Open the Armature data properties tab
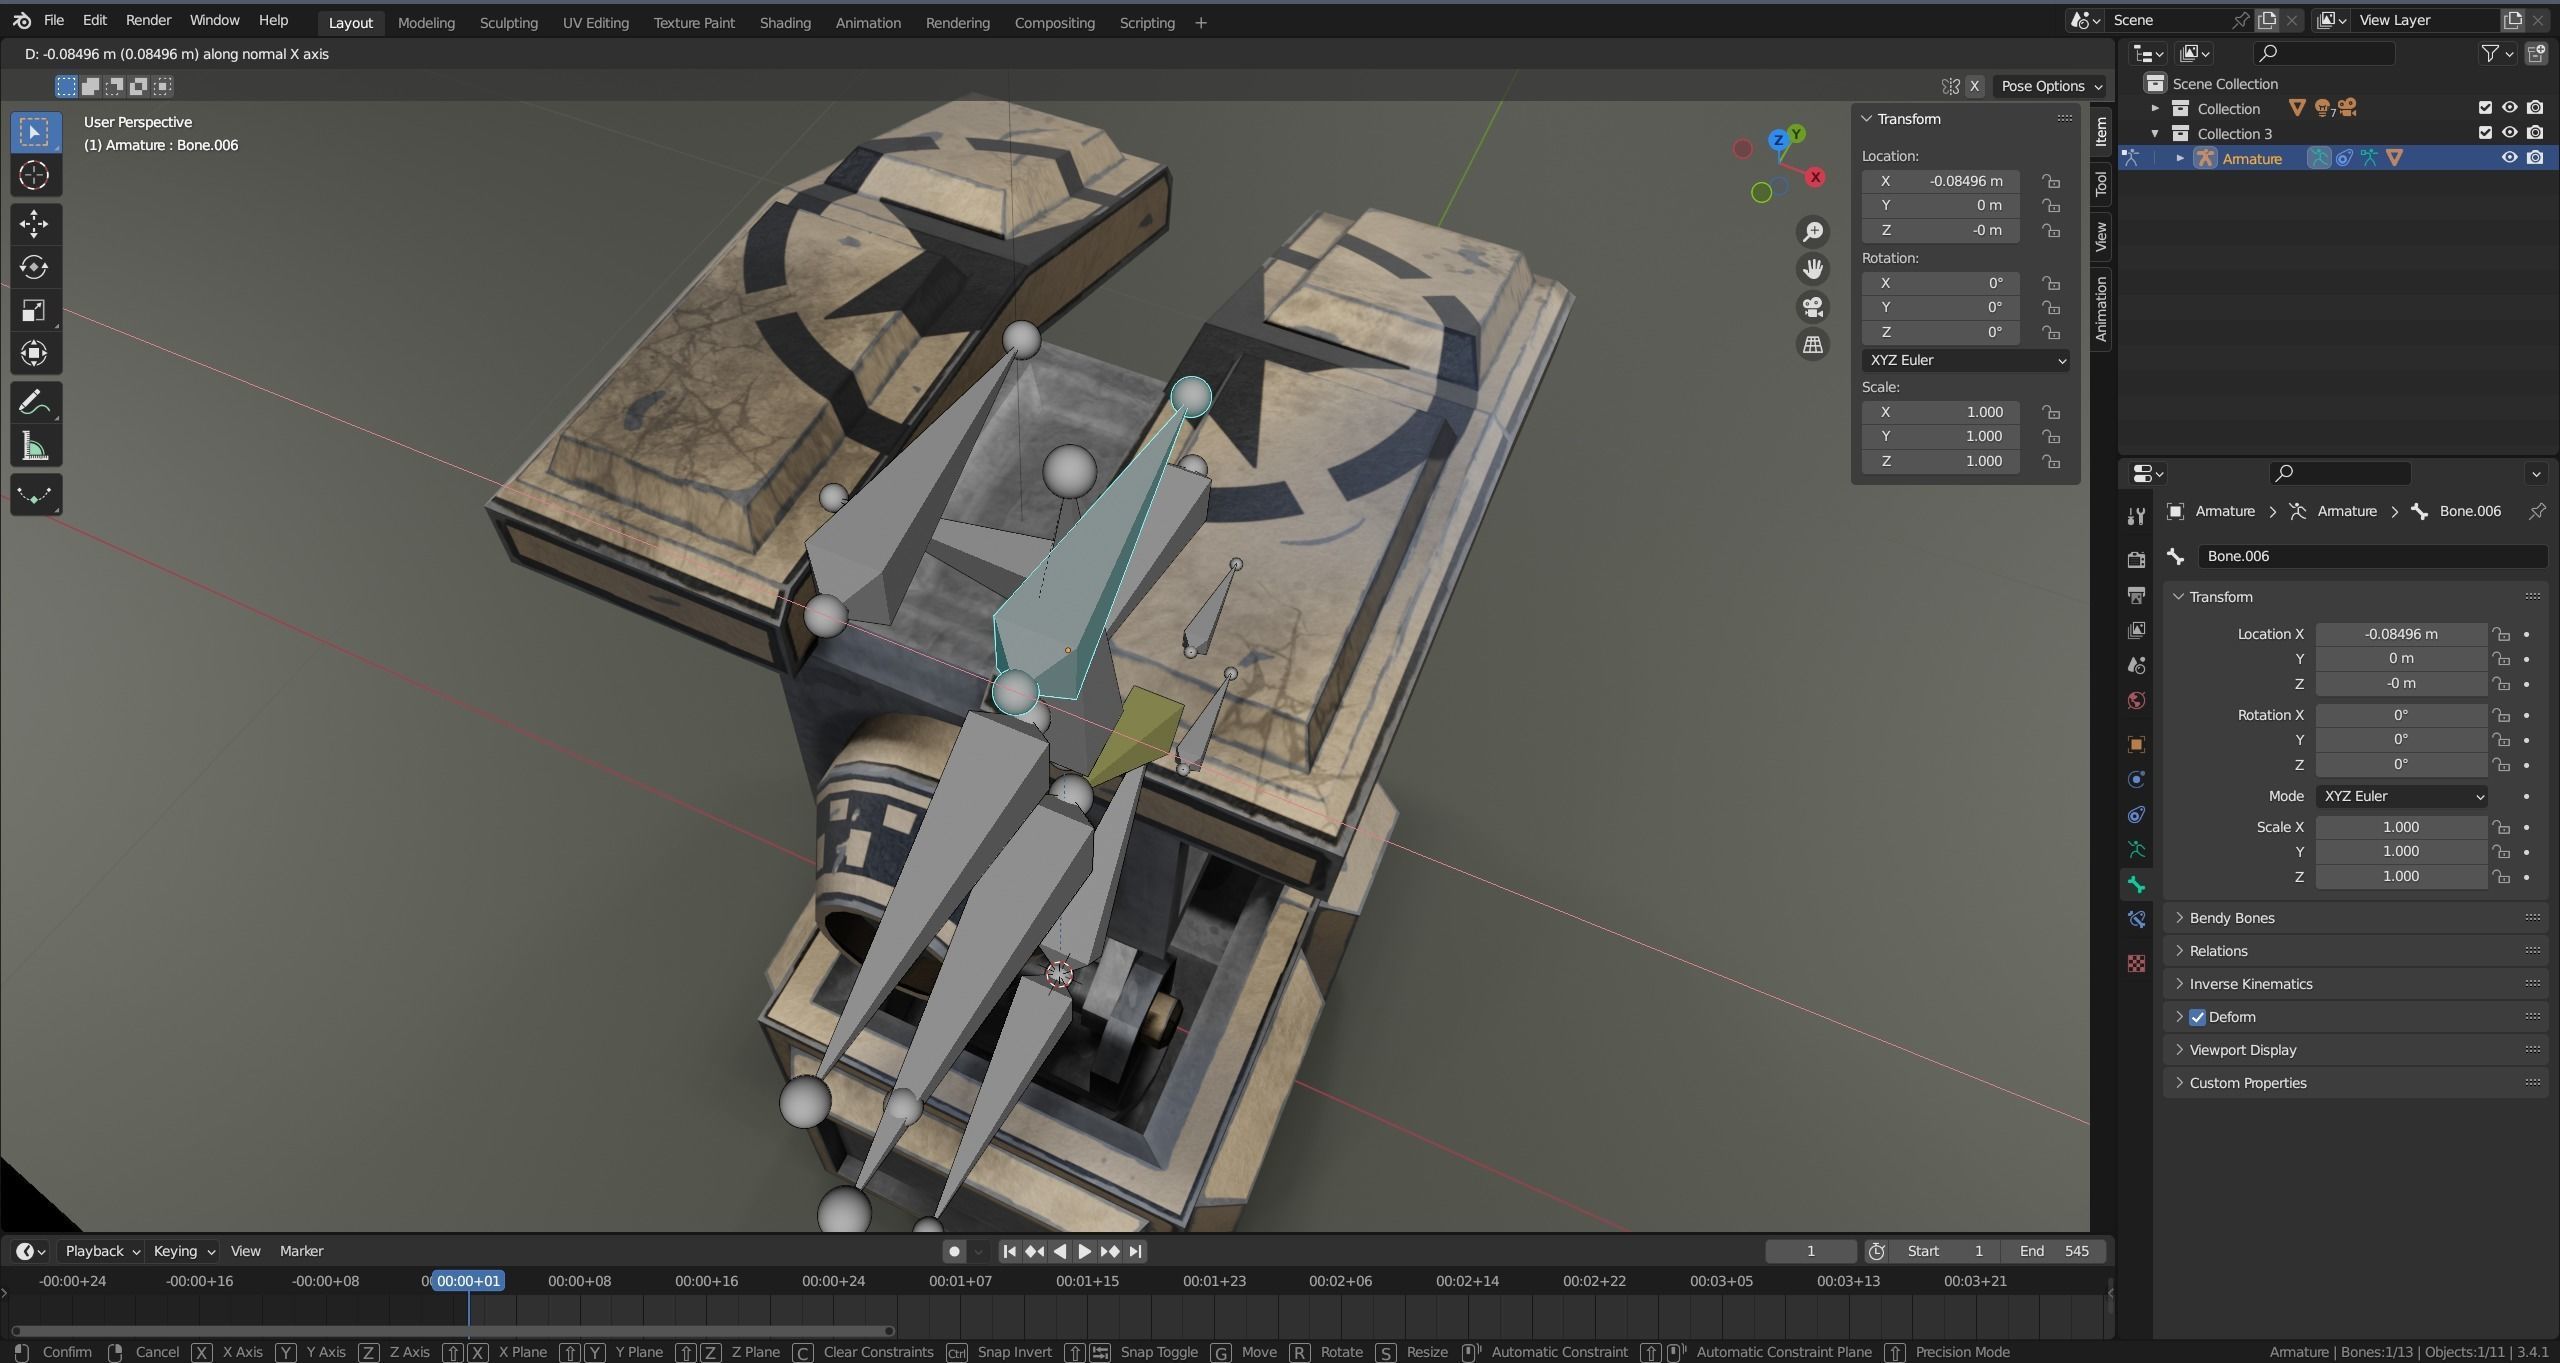The width and height of the screenshot is (2560, 1363). (x=2137, y=849)
